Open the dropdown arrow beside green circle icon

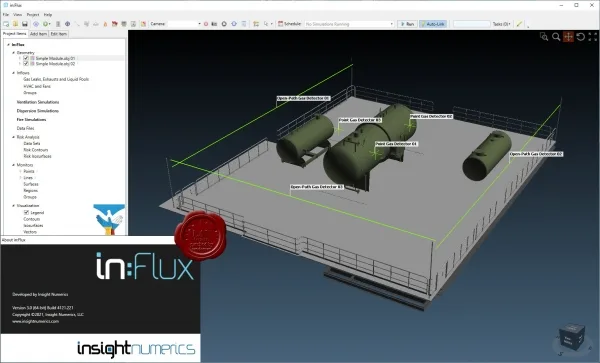click(x=50, y=24)
